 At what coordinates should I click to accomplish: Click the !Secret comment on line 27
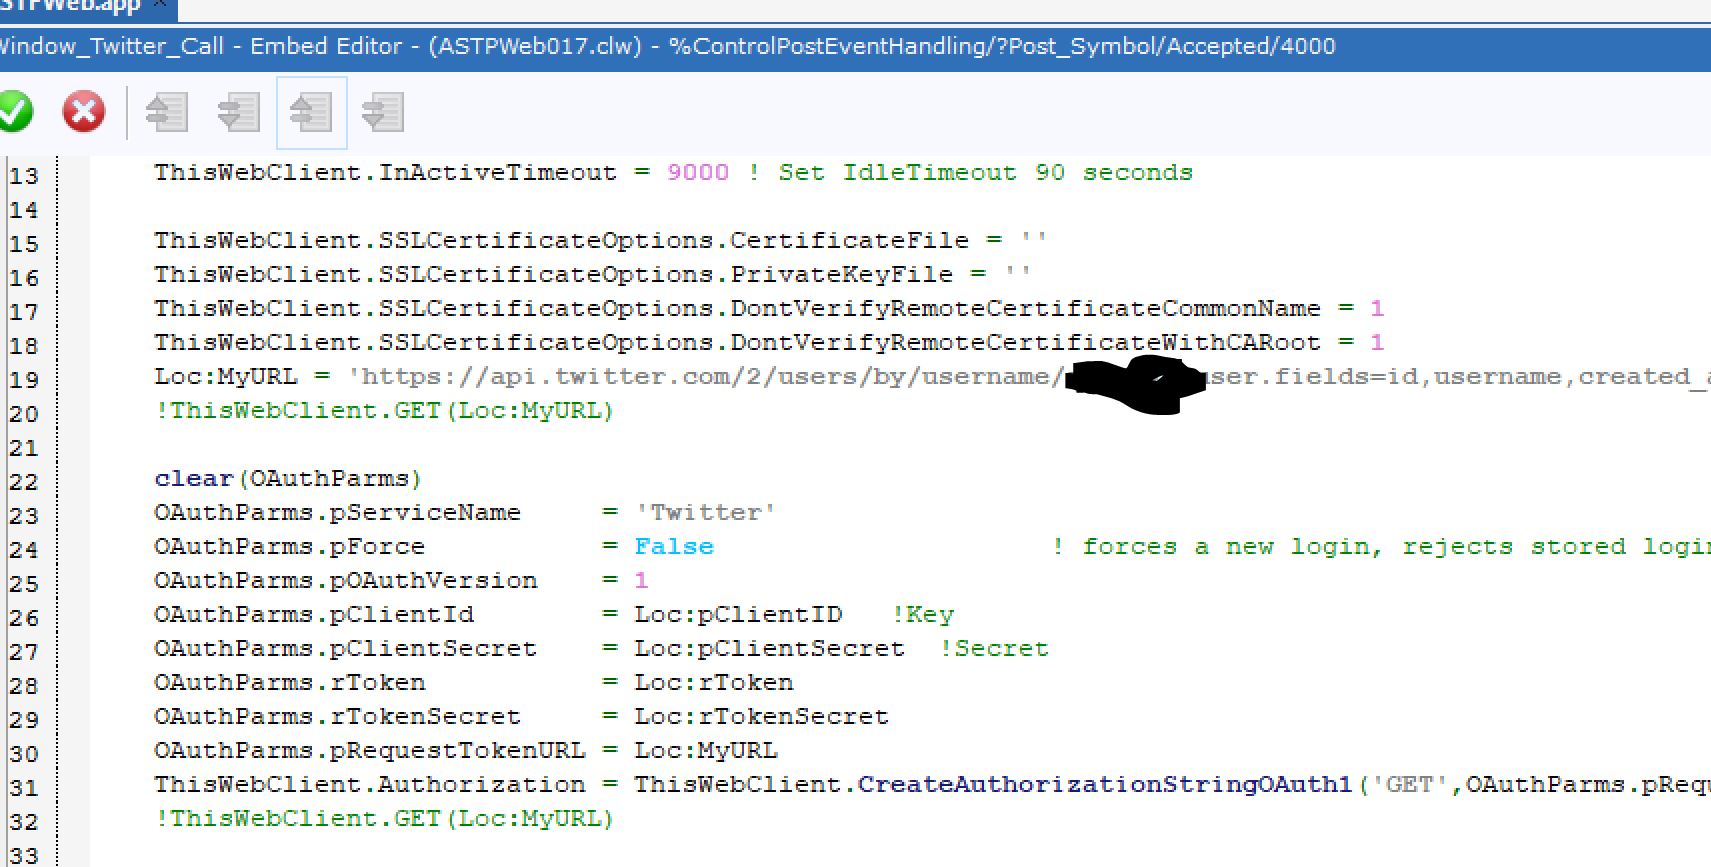tap(994, 648)
